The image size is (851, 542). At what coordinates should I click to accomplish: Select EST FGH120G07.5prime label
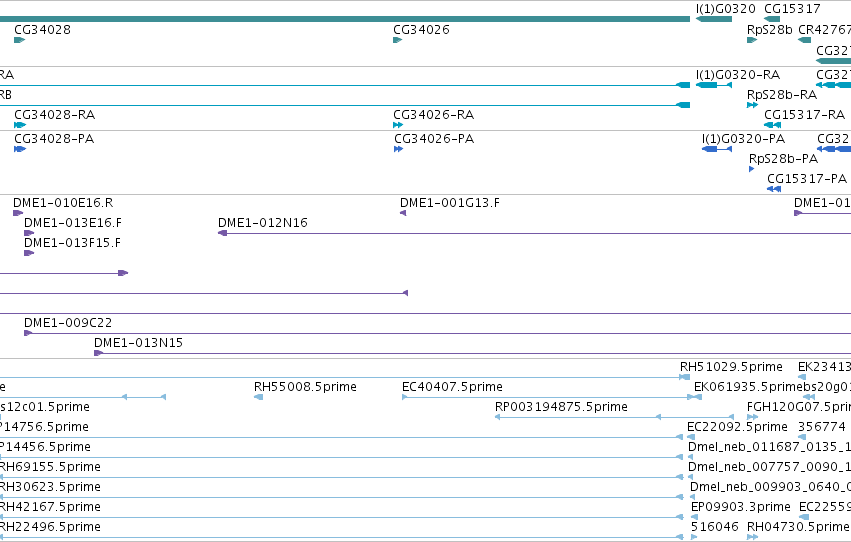pyautogui.click(x=799, y=406)
